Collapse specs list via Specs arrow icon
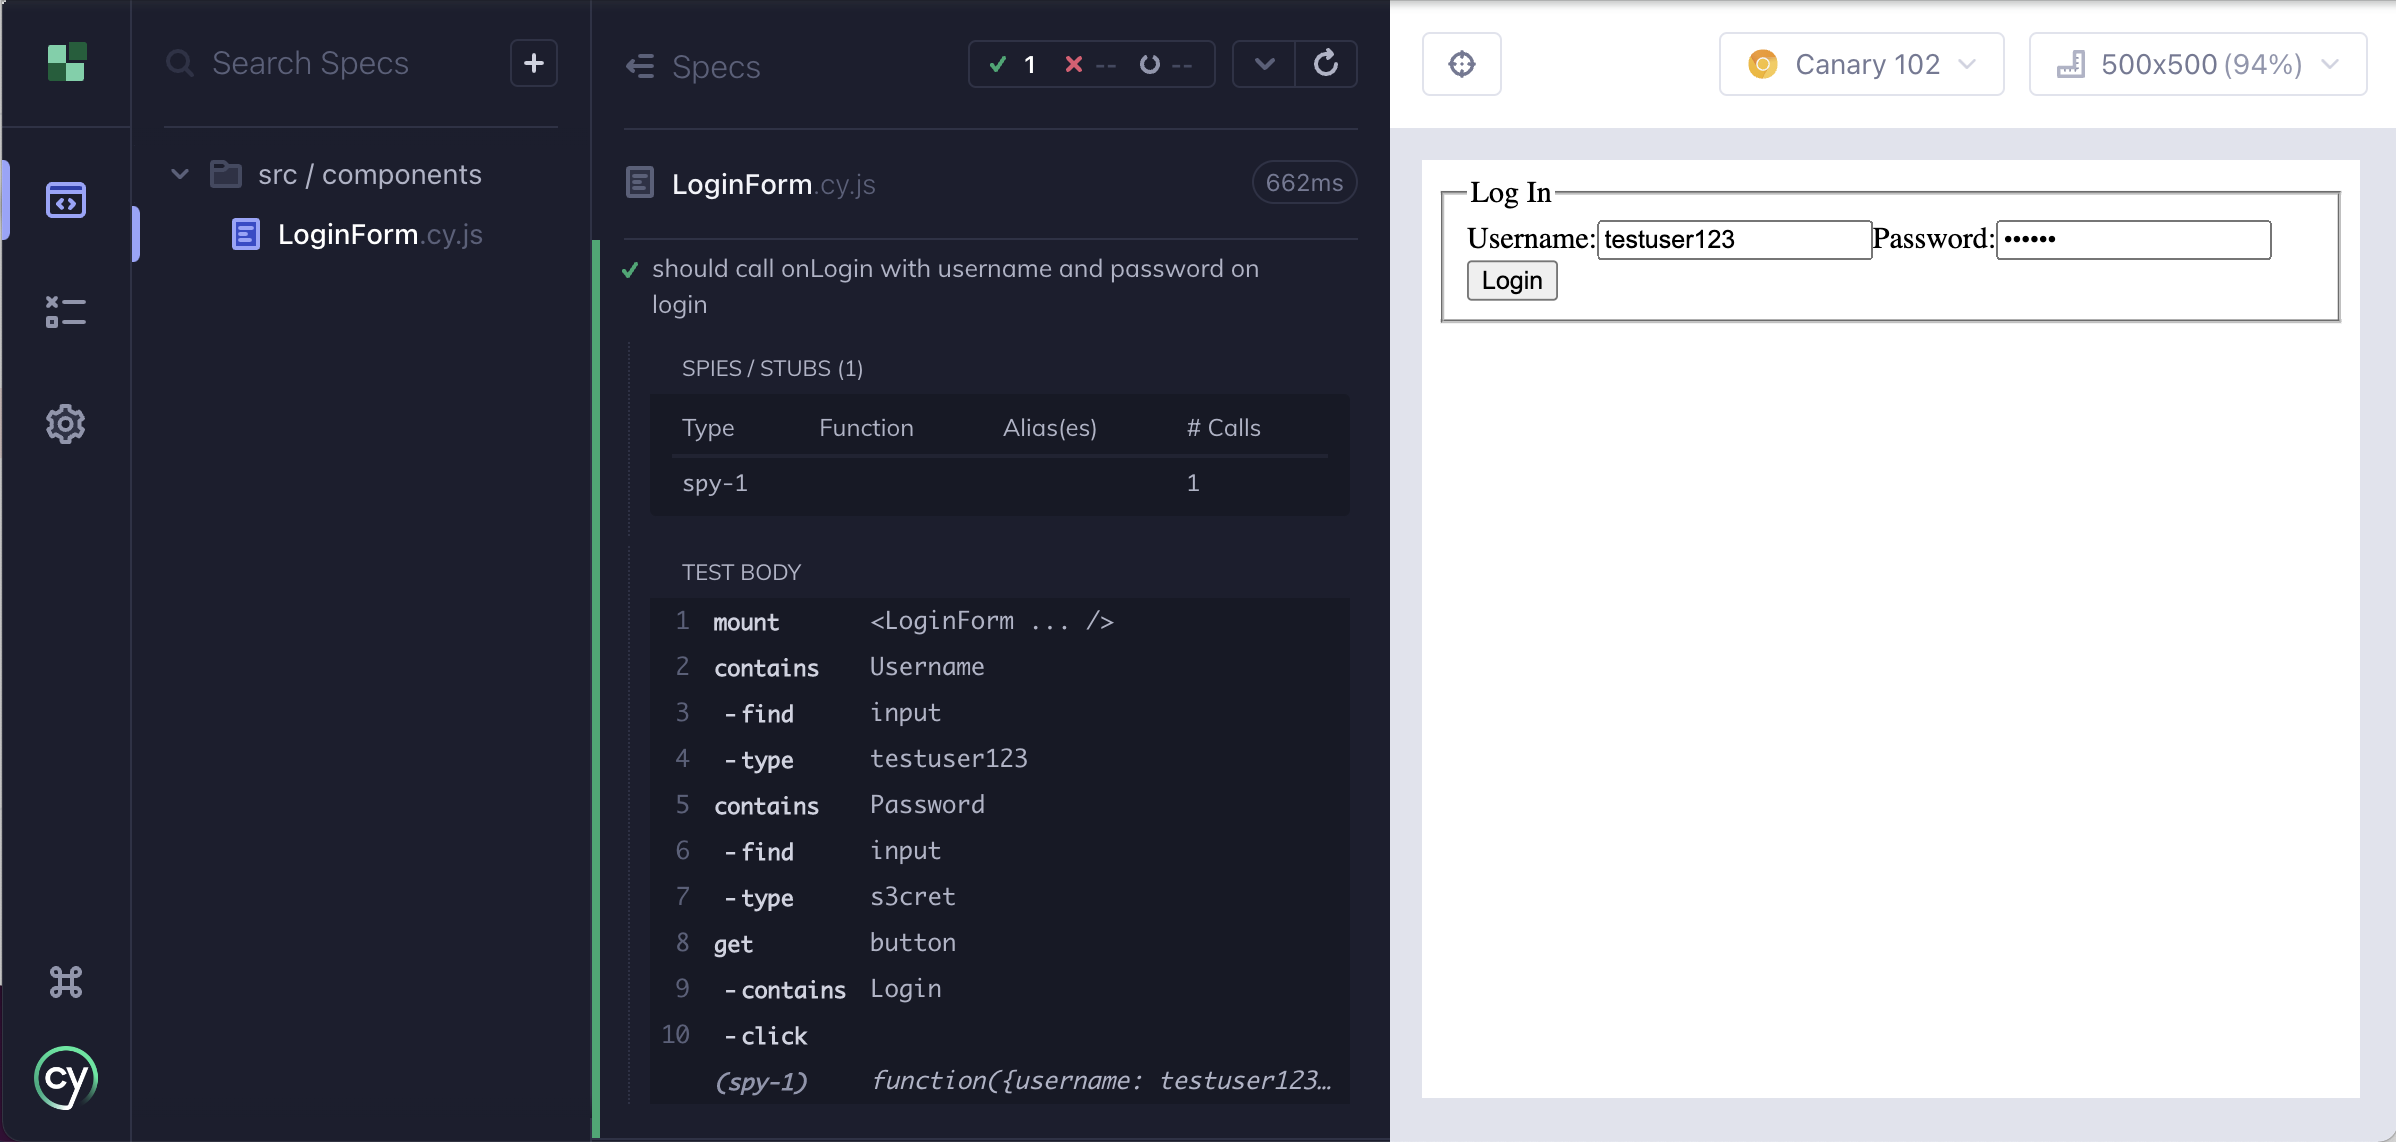Image resolution: width=2396 pixels, height=1142 pixels. (x=640, y=66)
